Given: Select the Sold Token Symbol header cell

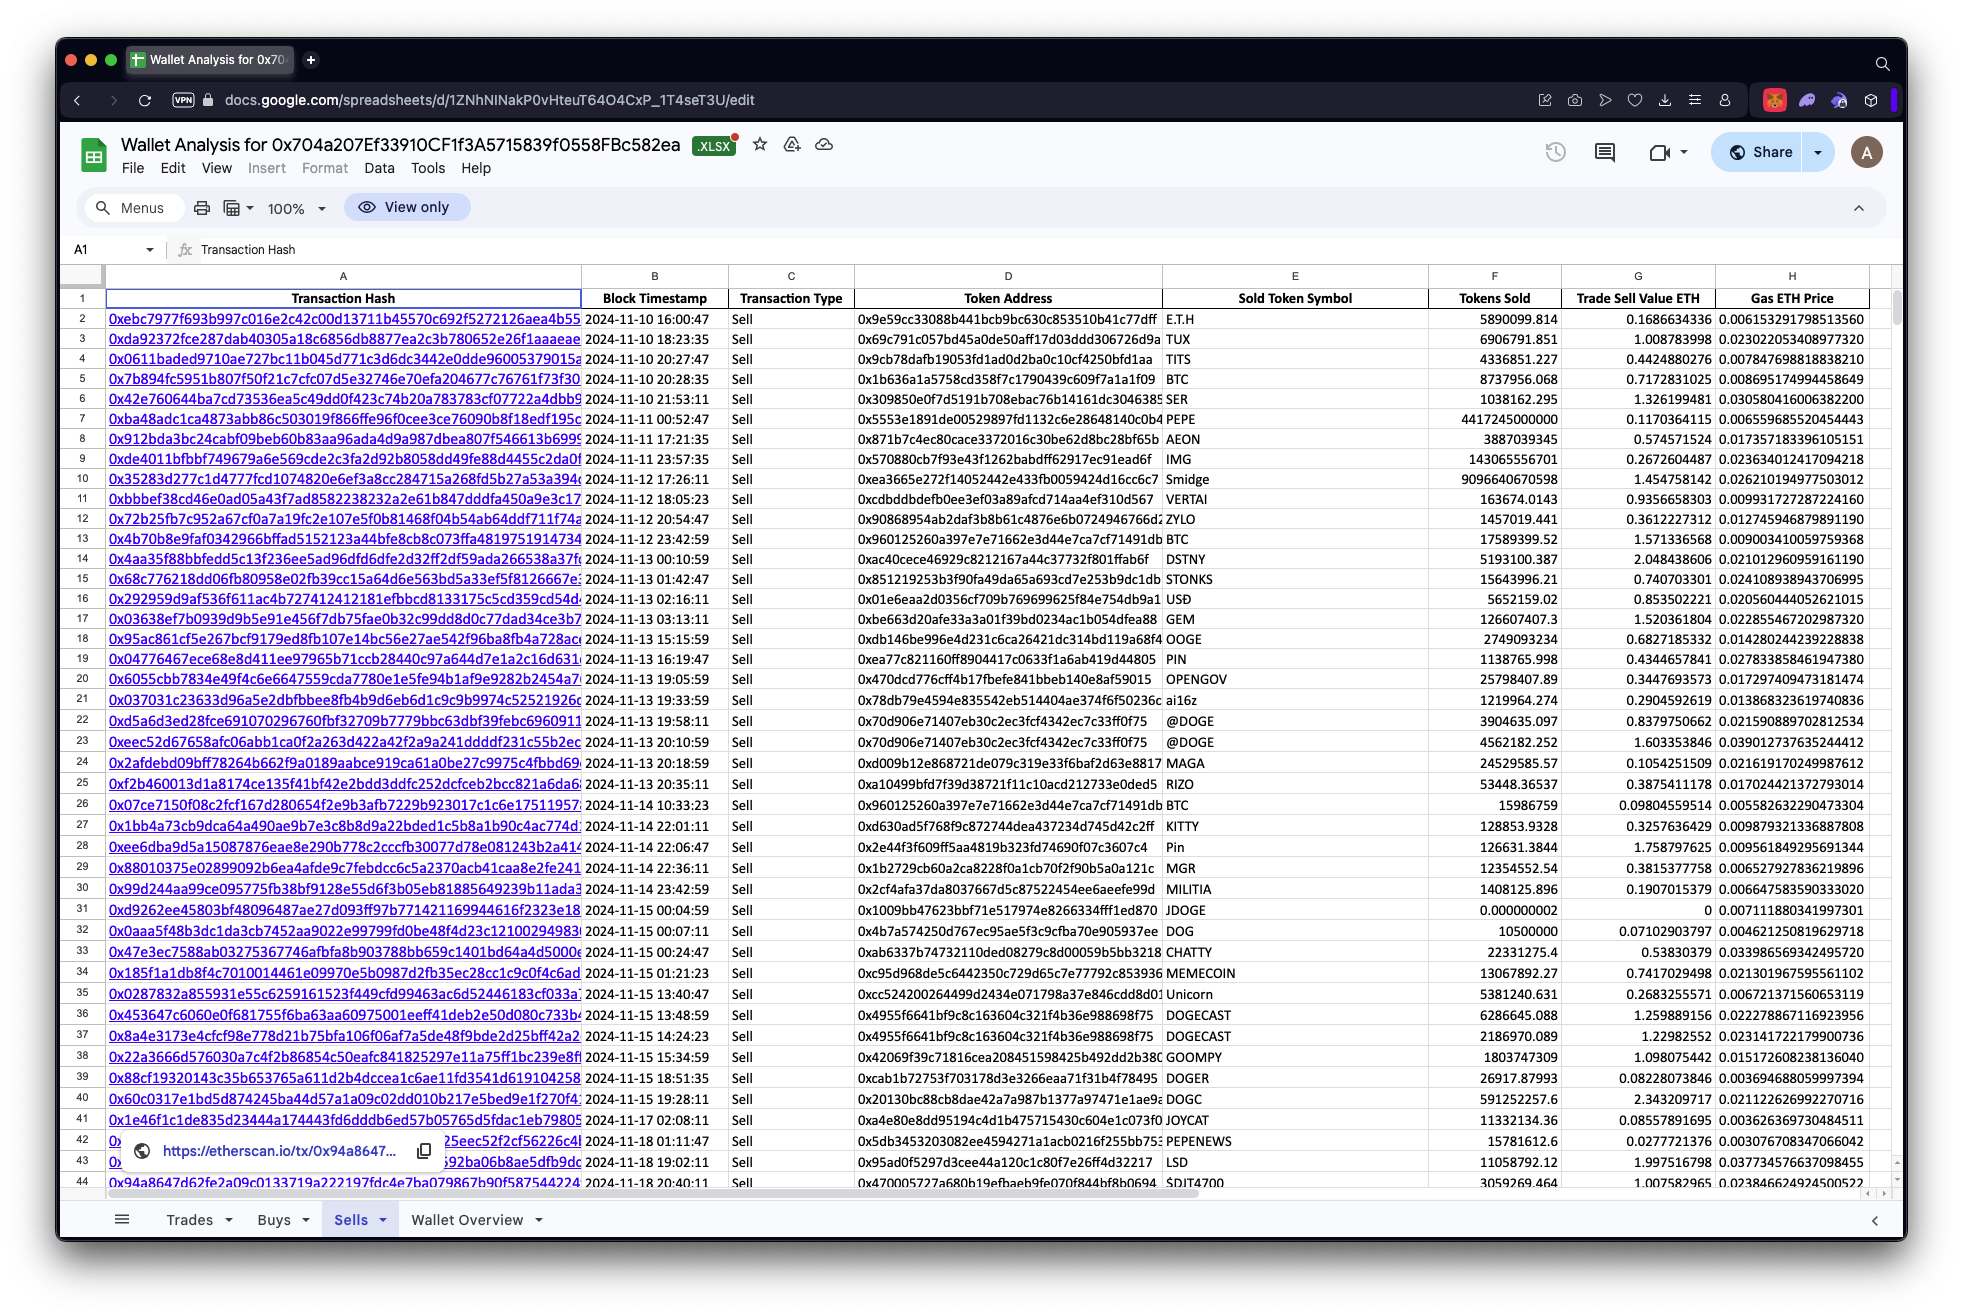Looking at the screenshot, I should [x=1295, y=298].
